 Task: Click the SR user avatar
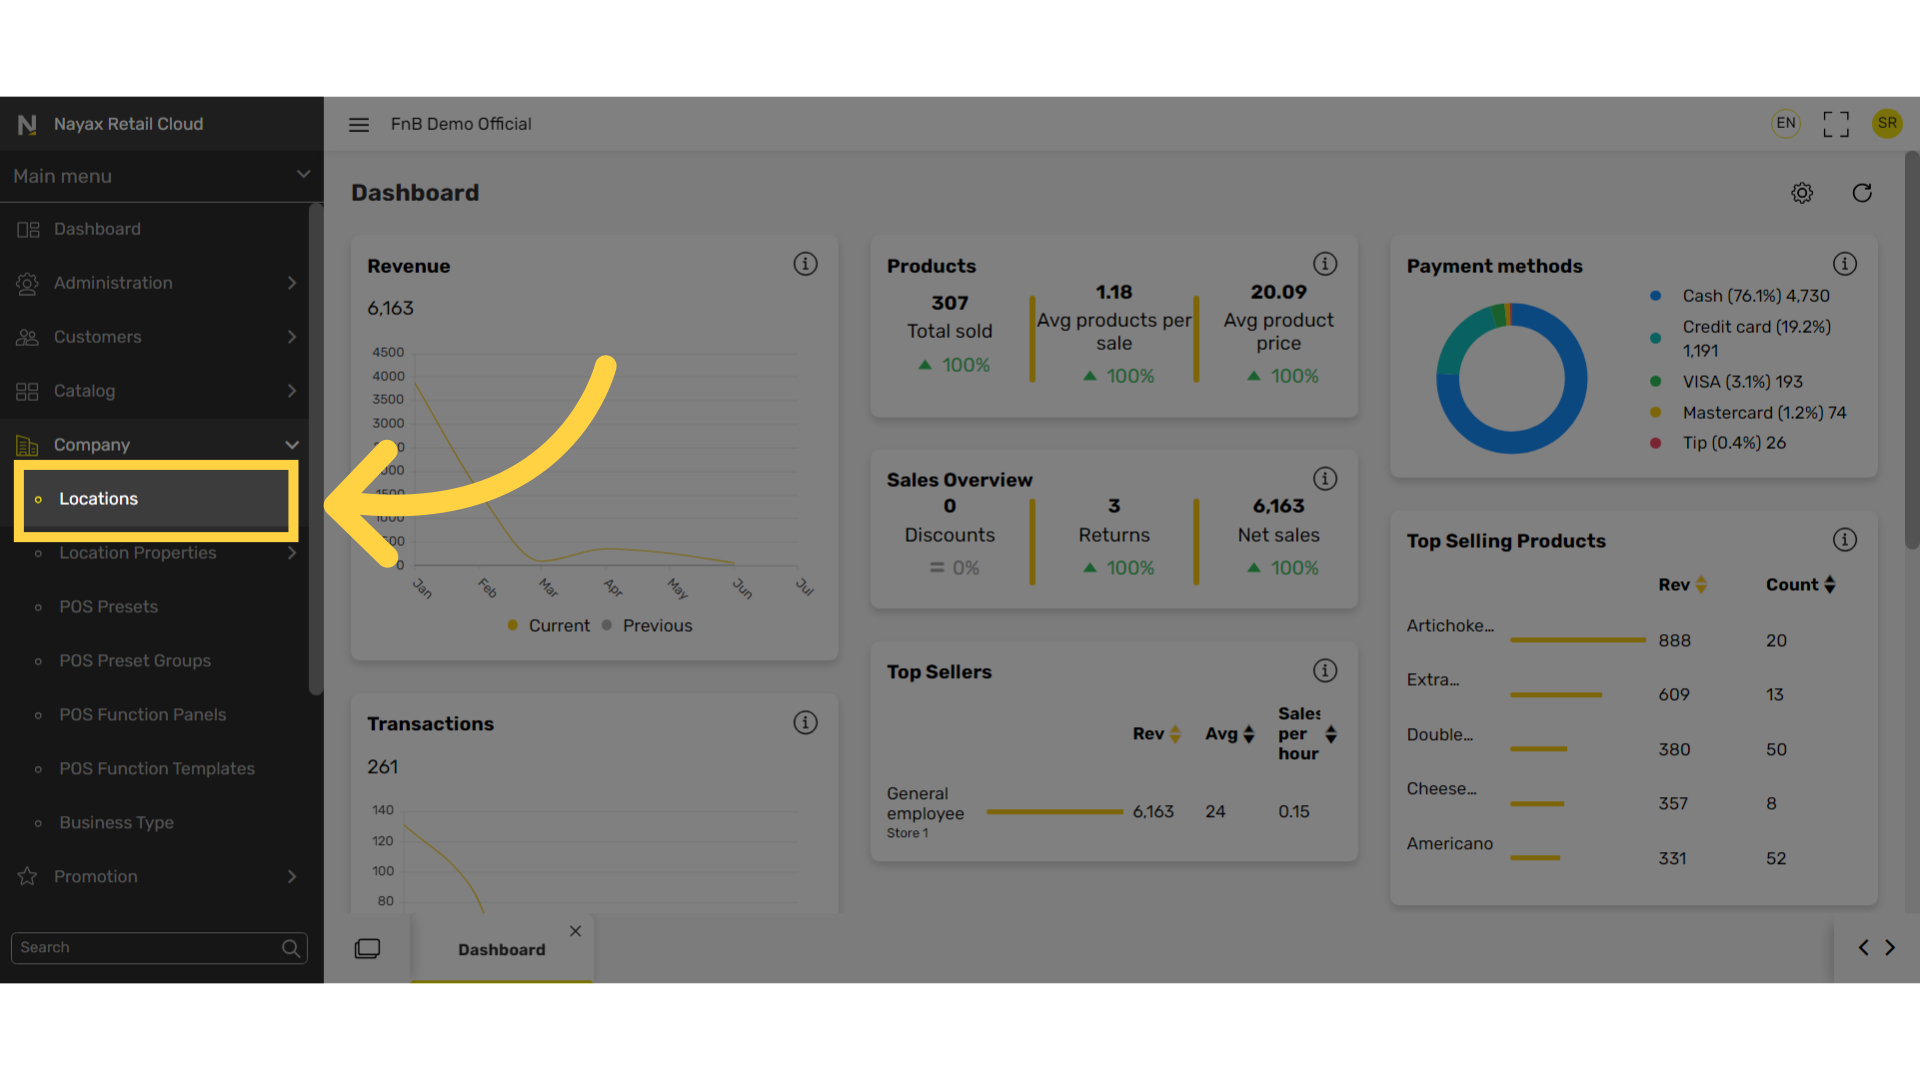(1887, 123)
